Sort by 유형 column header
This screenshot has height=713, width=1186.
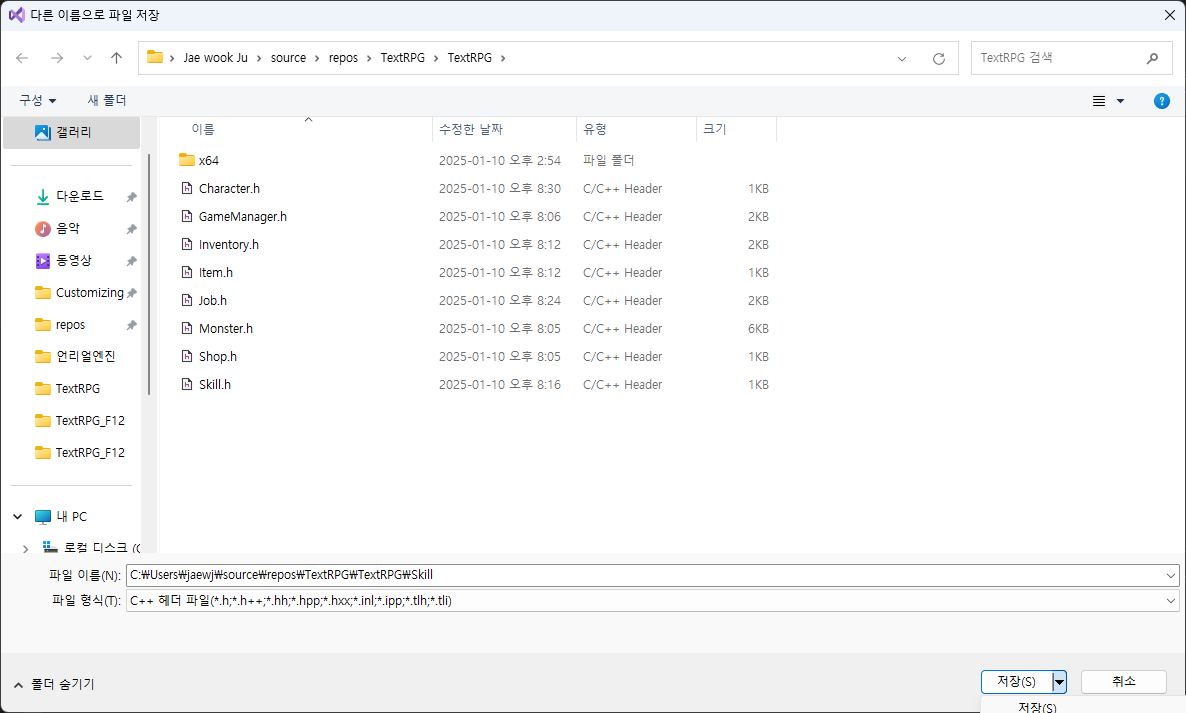pos(595,129)
